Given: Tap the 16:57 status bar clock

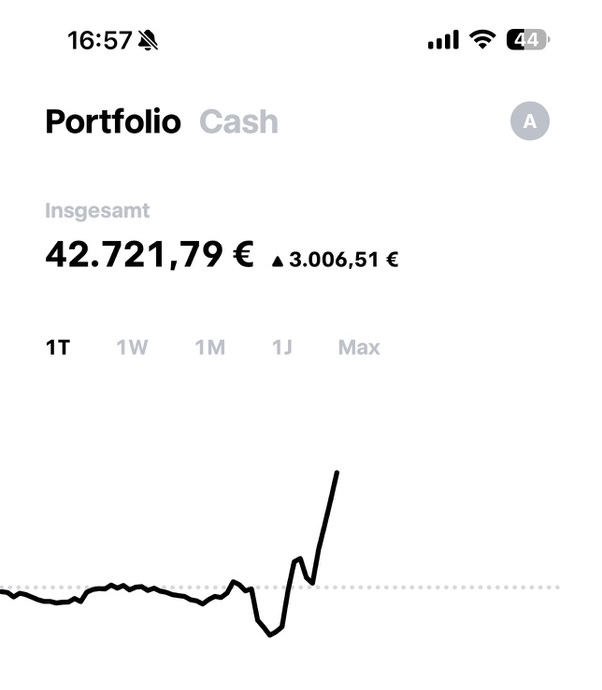Looking at the screenshot, I should [x=99, y=40].
